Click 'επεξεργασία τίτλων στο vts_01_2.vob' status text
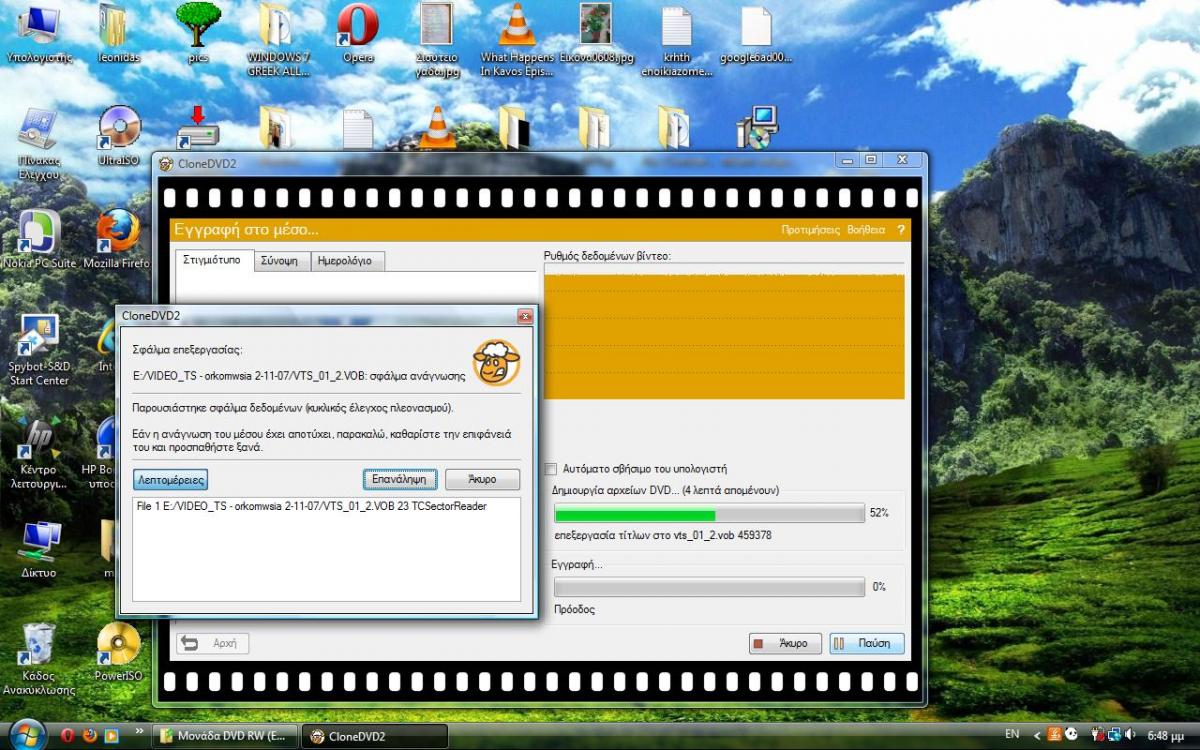Screen dimensions: 1200x750 (662, 536)
